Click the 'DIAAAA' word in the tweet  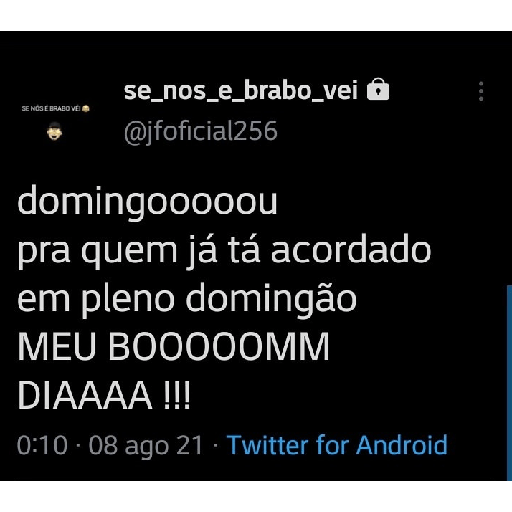click(x=85, y=395)
